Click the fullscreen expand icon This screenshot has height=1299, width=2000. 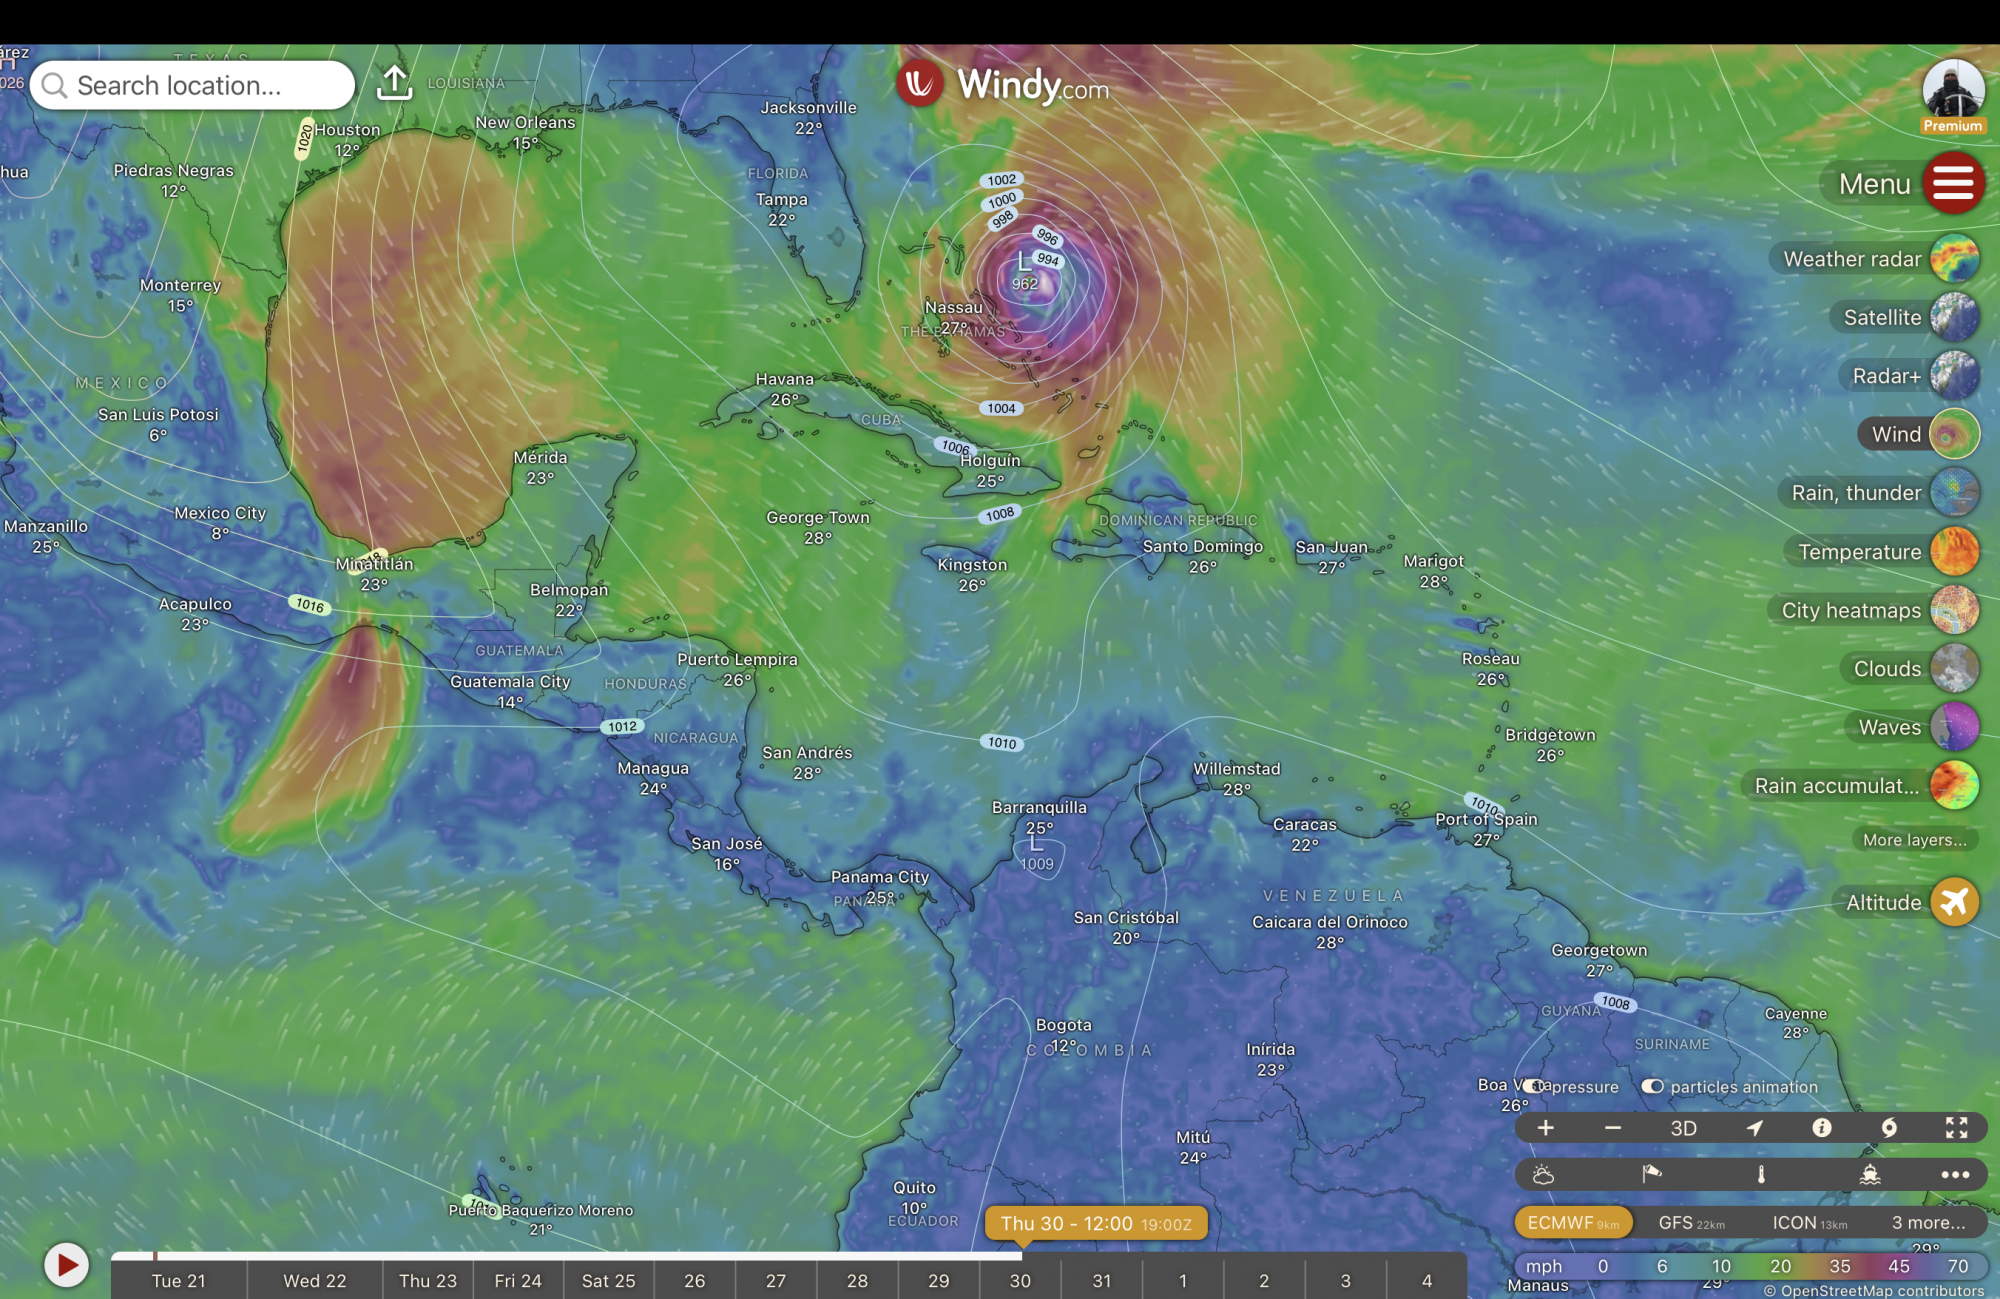[1956, 1128]
